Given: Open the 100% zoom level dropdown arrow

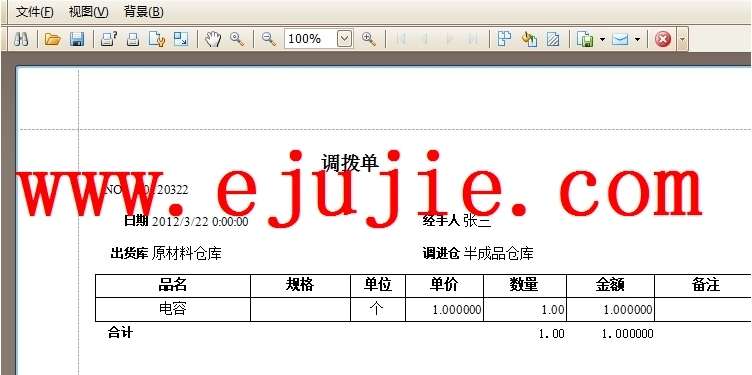Looking at the screenshot, I should (x=345, y=39).
